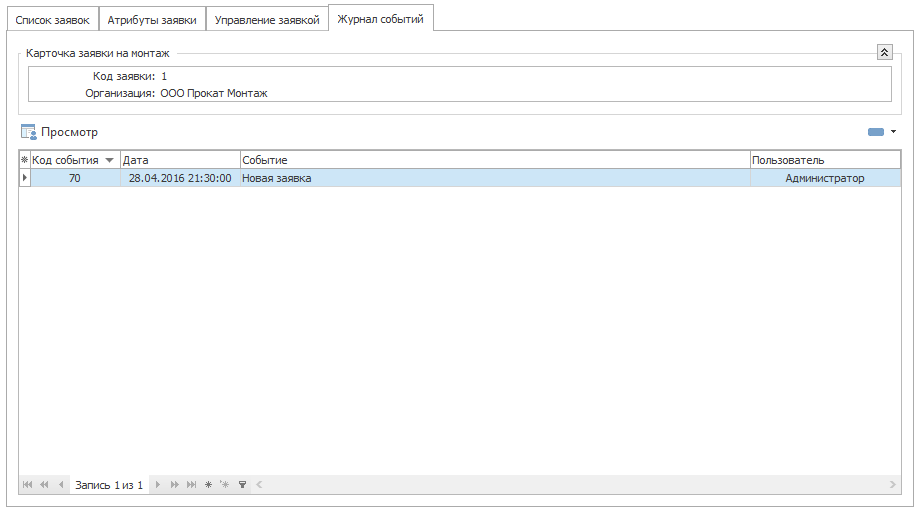Screen dimensions: 919x511
Task: Click horizontal scrollbar right arrow
Action: 893,485
